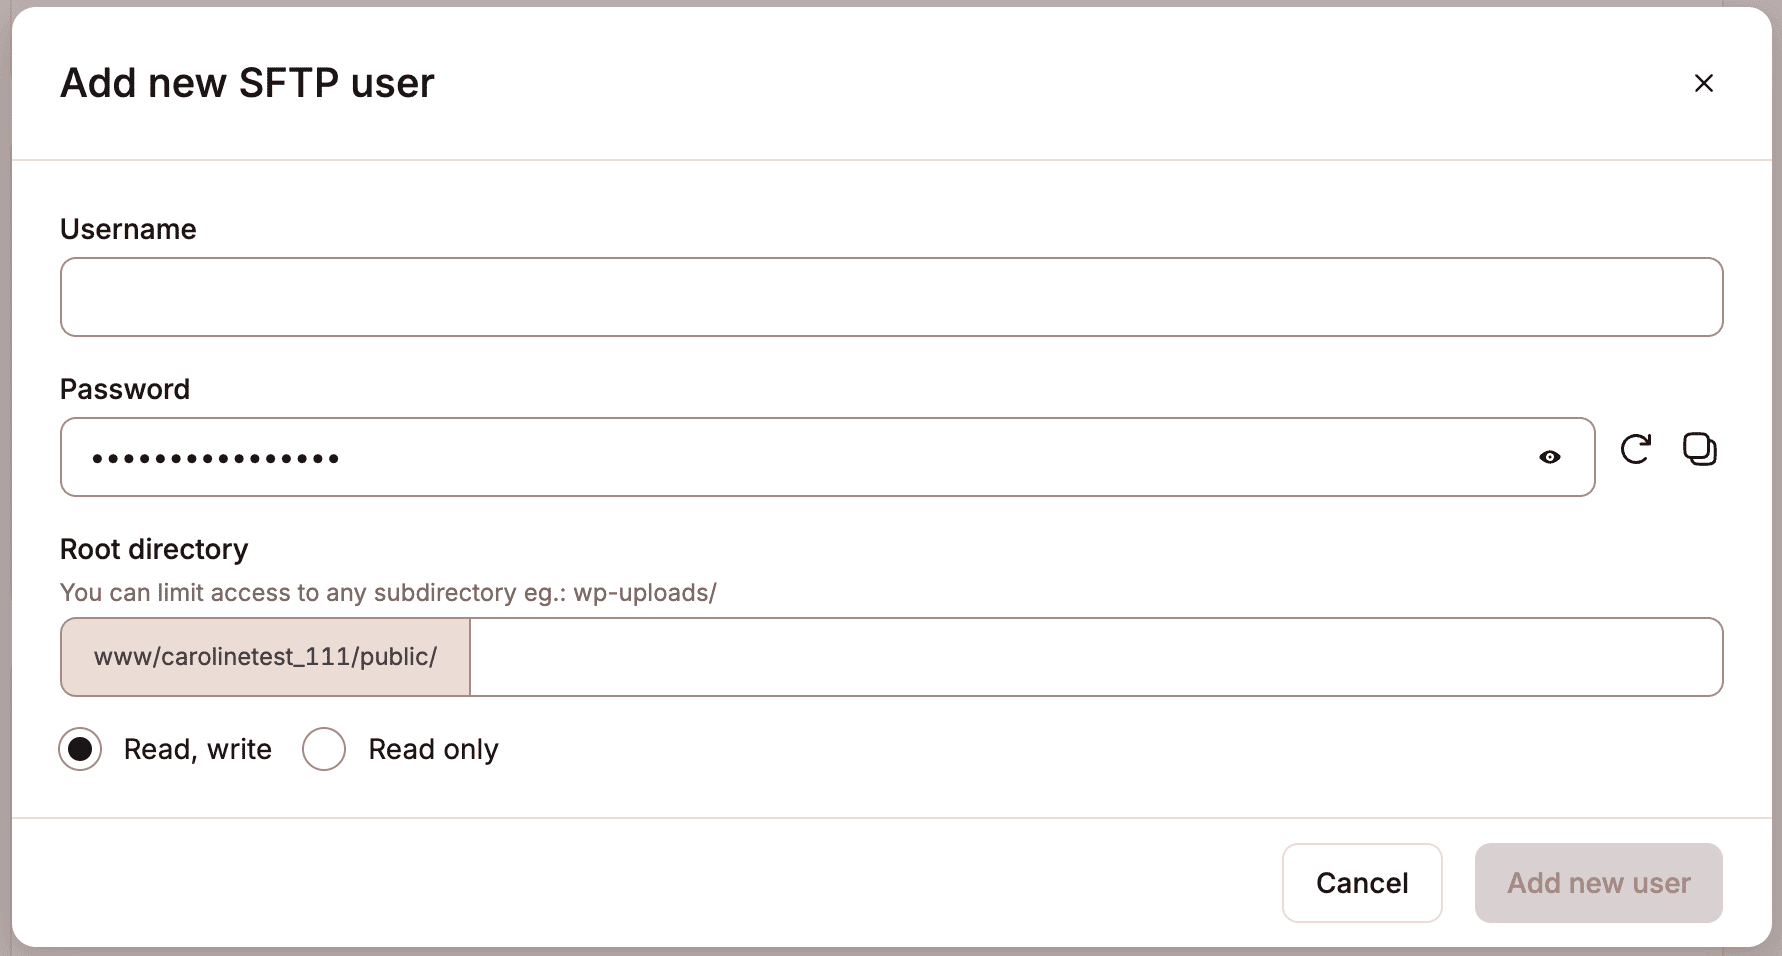
Task: Choose Read, write access for the user
Action: tap(80, 749)
